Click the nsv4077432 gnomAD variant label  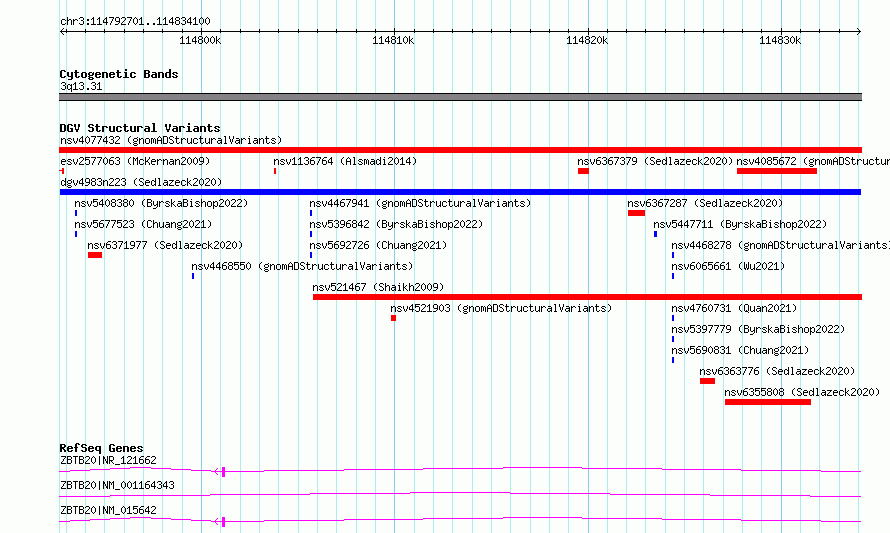(x=171, y=140)
